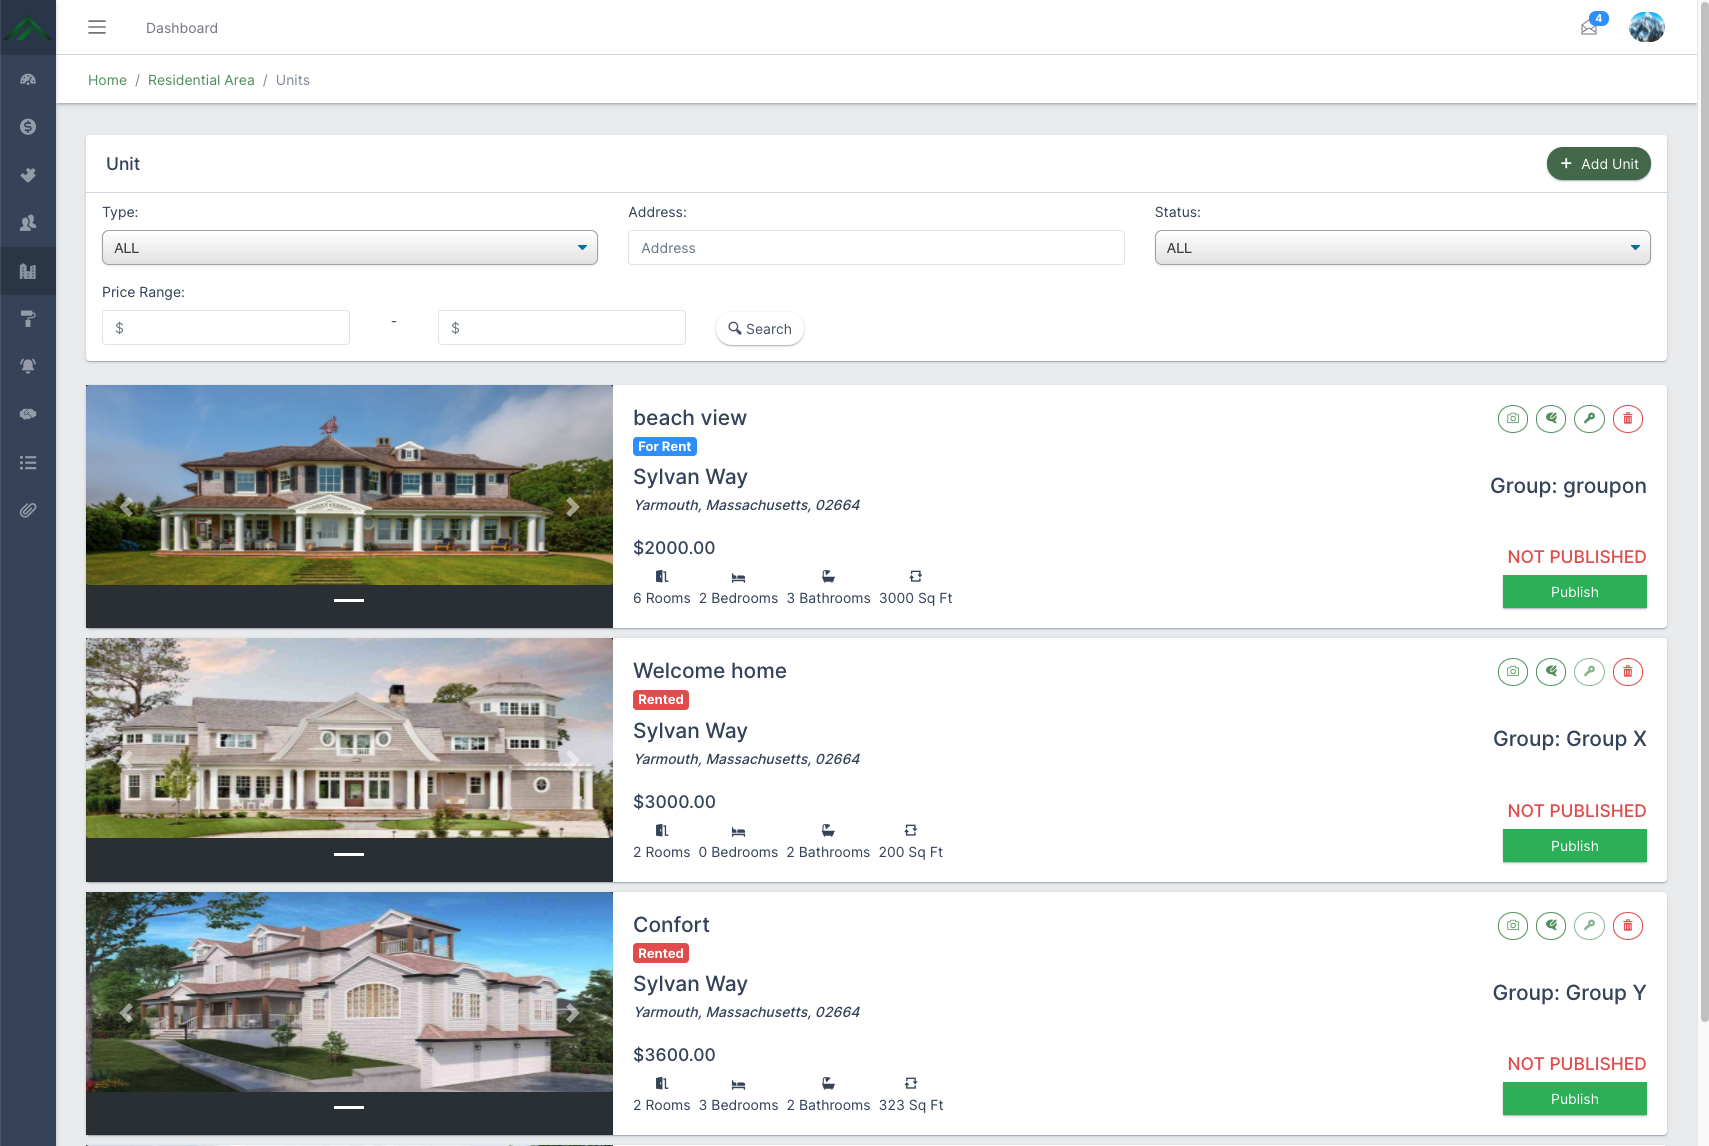Open the dollar payments sidebar icon
This screenshot has height=1146, width=1709.
click(x=28, y=127)
